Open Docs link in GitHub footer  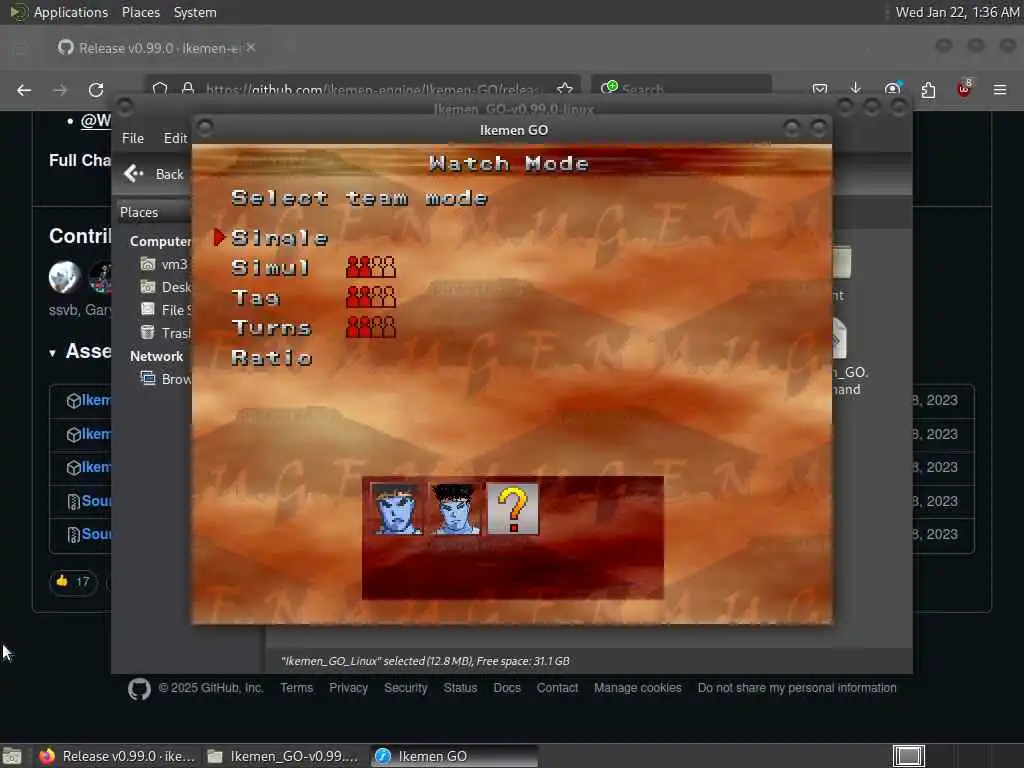tap(507, 688)
